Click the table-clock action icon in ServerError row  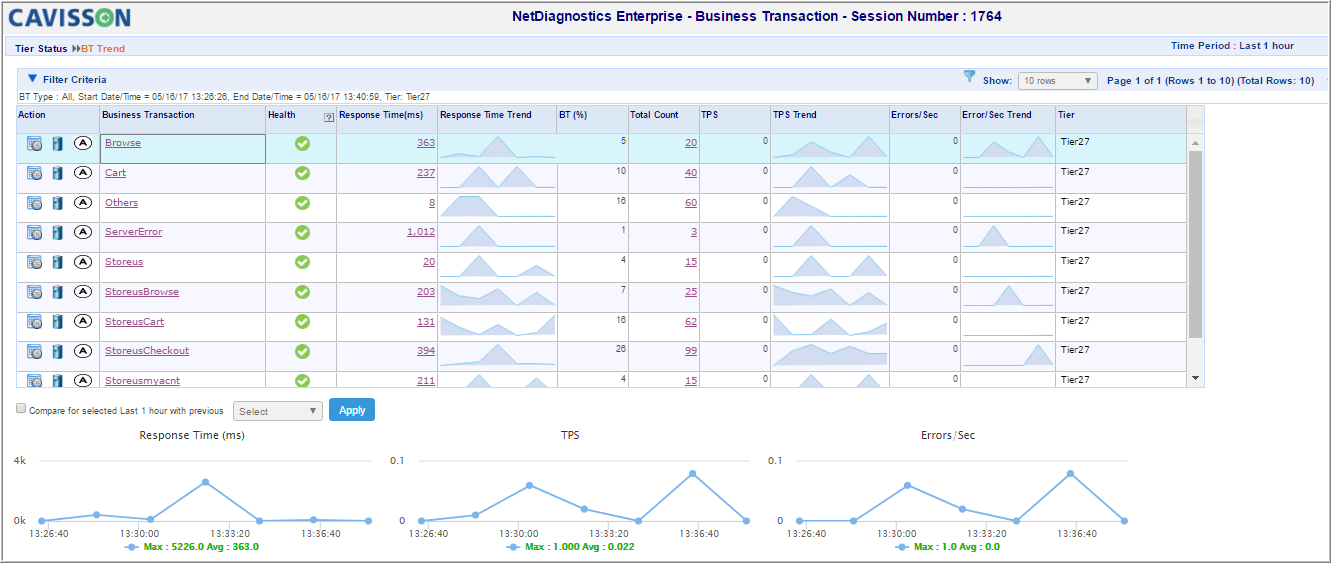click(x=35, y=233)
